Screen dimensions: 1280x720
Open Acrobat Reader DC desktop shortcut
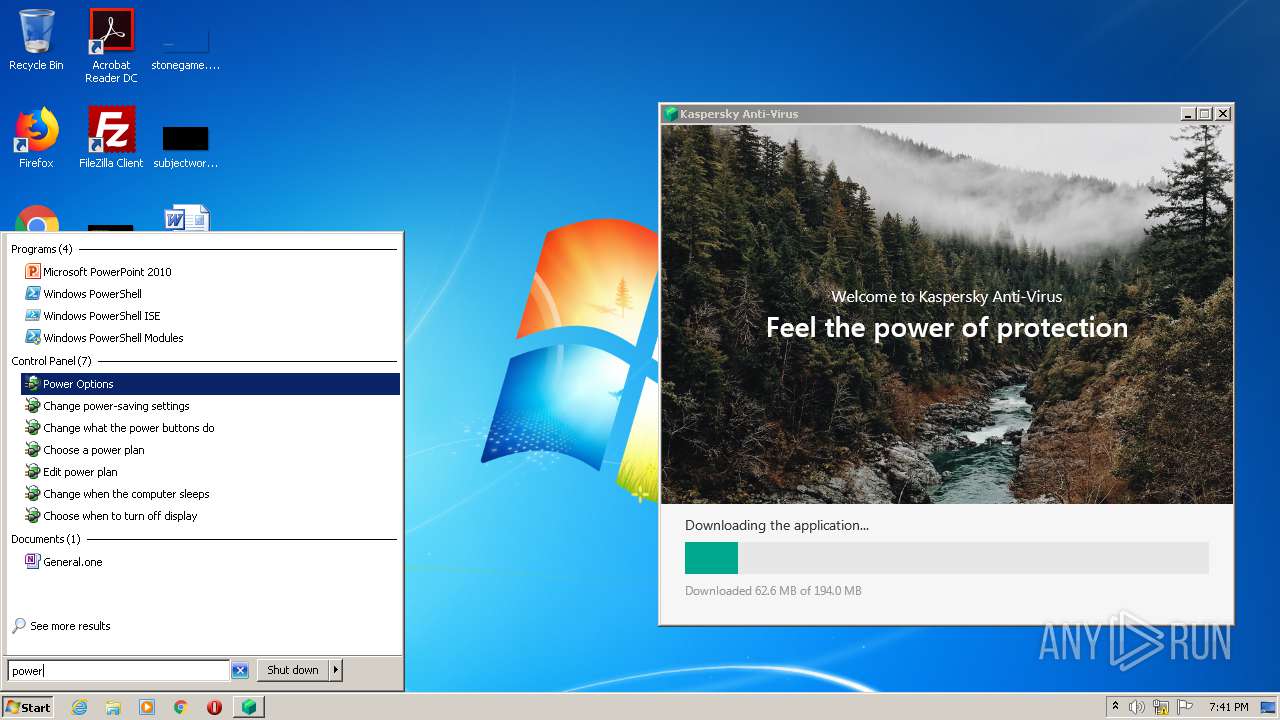pos(111,46)
